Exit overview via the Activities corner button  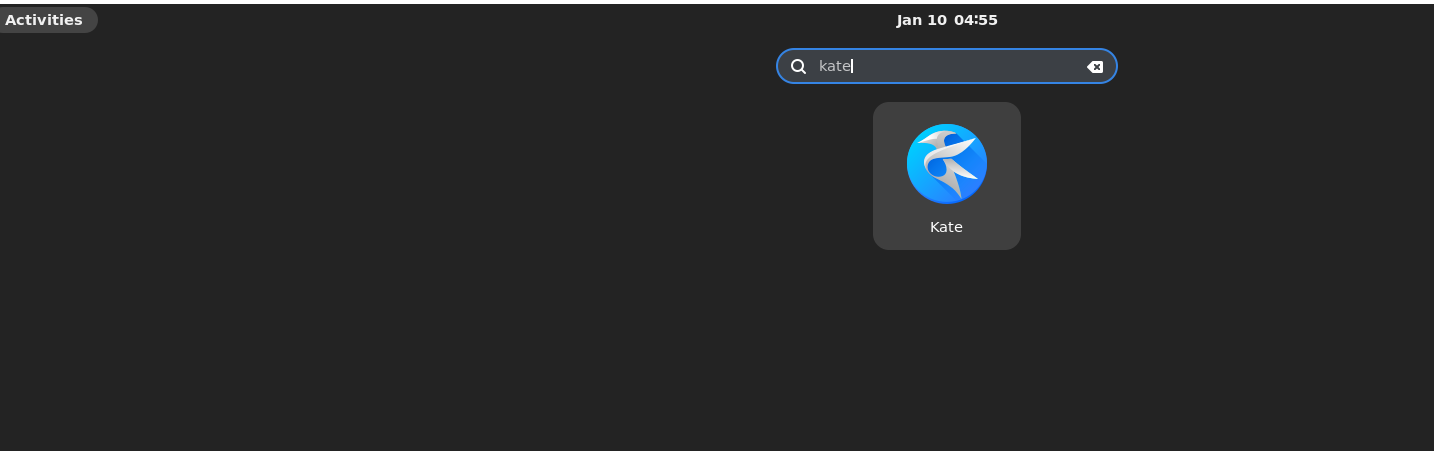(x=44, y=20)
